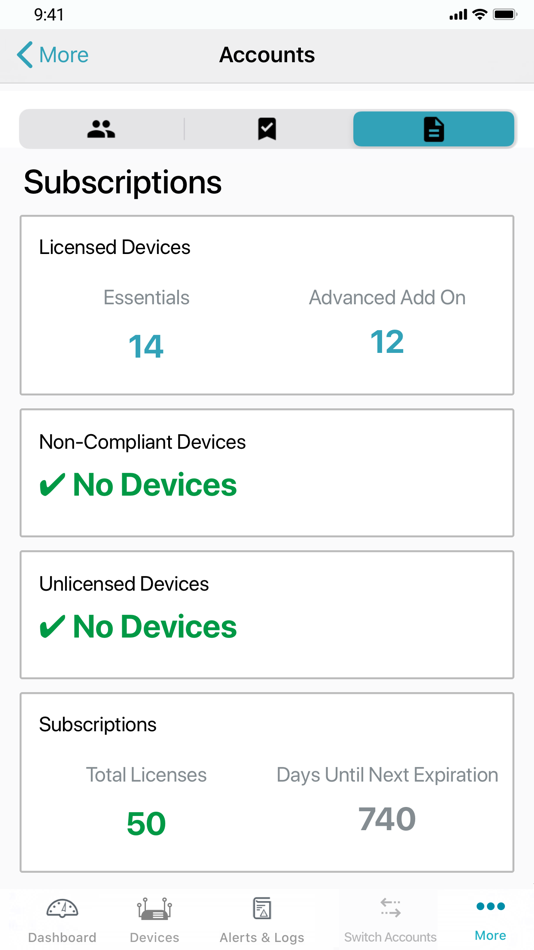Select the bookmark checkmark segment

click(x=267, y=129)
